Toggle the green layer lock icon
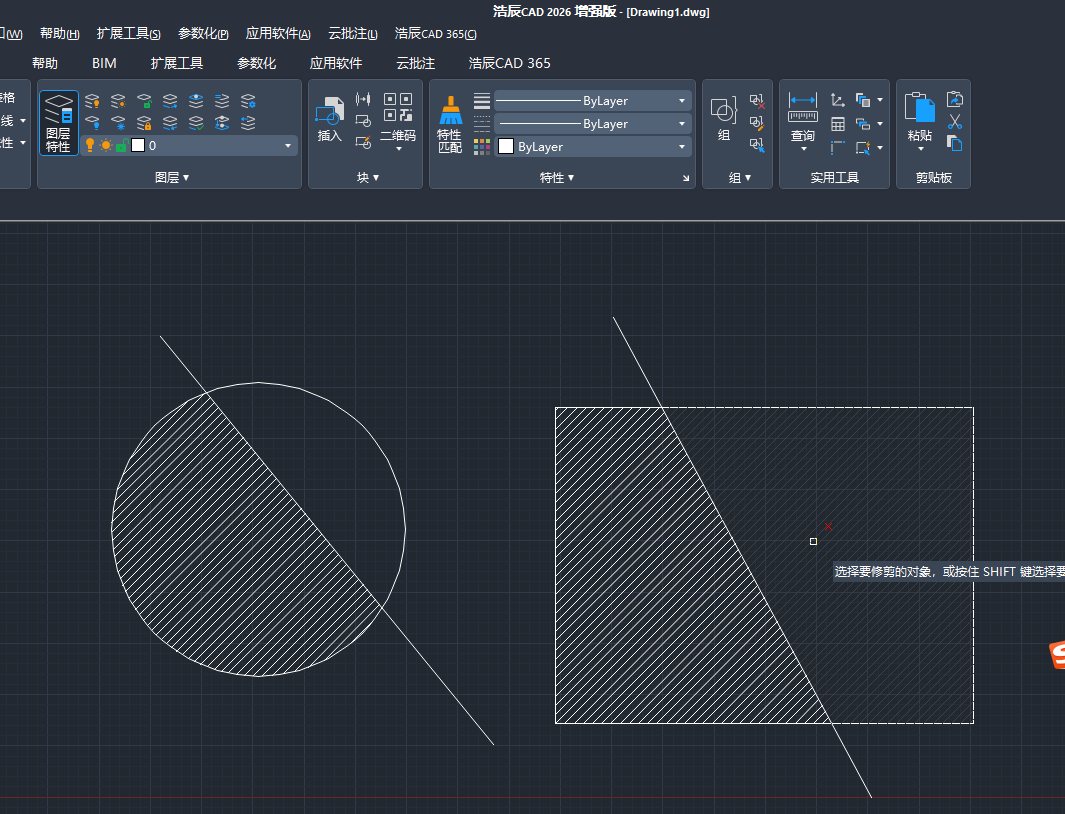 pos(121,146)
